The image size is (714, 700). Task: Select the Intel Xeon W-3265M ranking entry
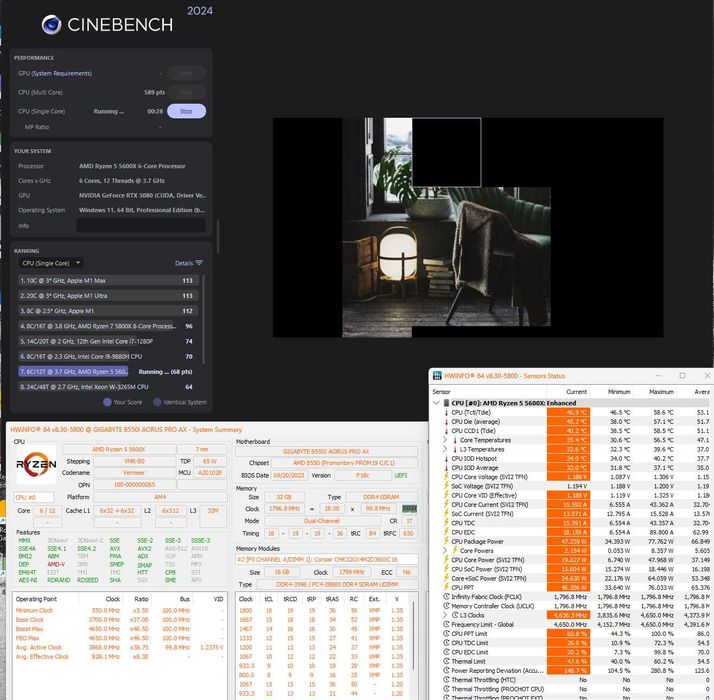point(108,387)
